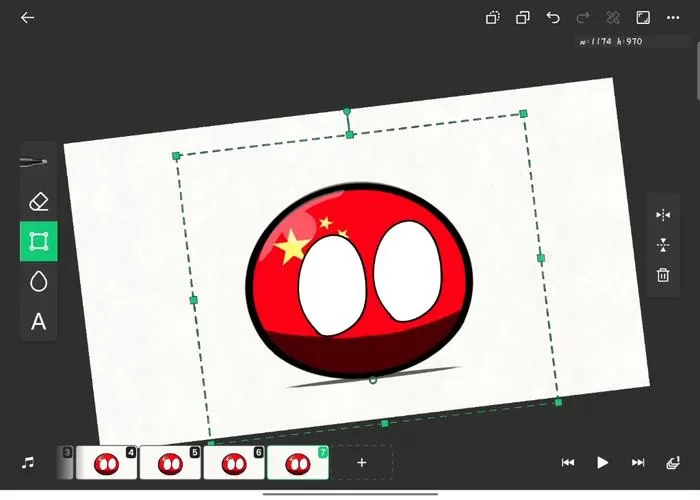
Task: Flip selection horizontally
Action: [x=663, y=215]
